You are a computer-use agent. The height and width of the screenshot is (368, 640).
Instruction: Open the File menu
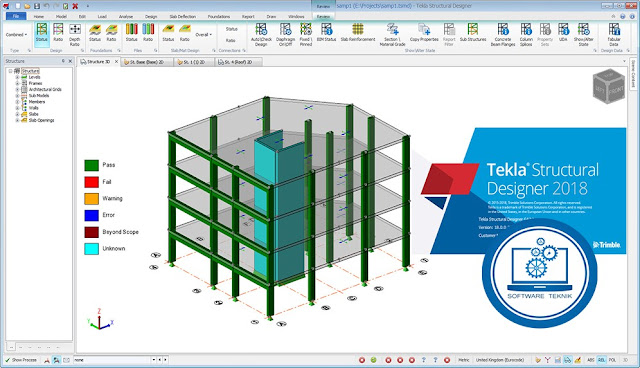pos(16,16)
